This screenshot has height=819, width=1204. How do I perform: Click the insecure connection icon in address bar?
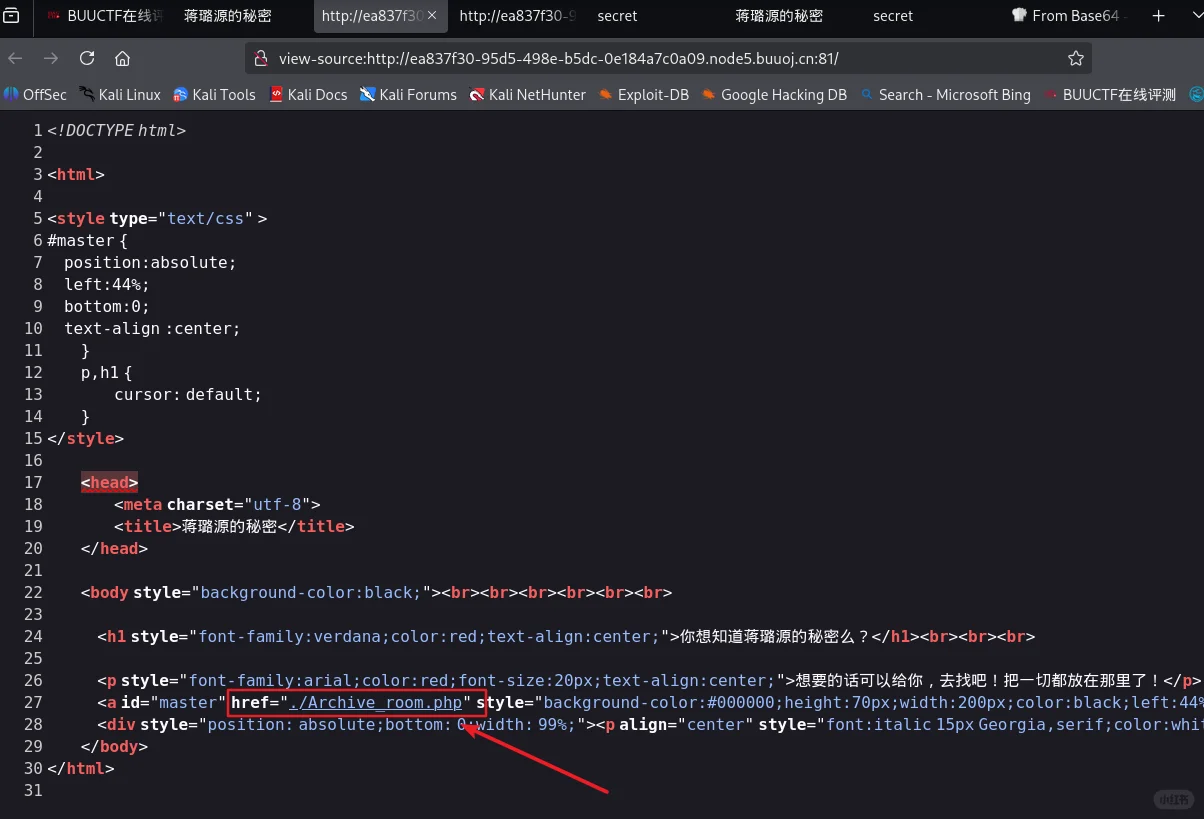pyautogui.click(x=261, y=58)
